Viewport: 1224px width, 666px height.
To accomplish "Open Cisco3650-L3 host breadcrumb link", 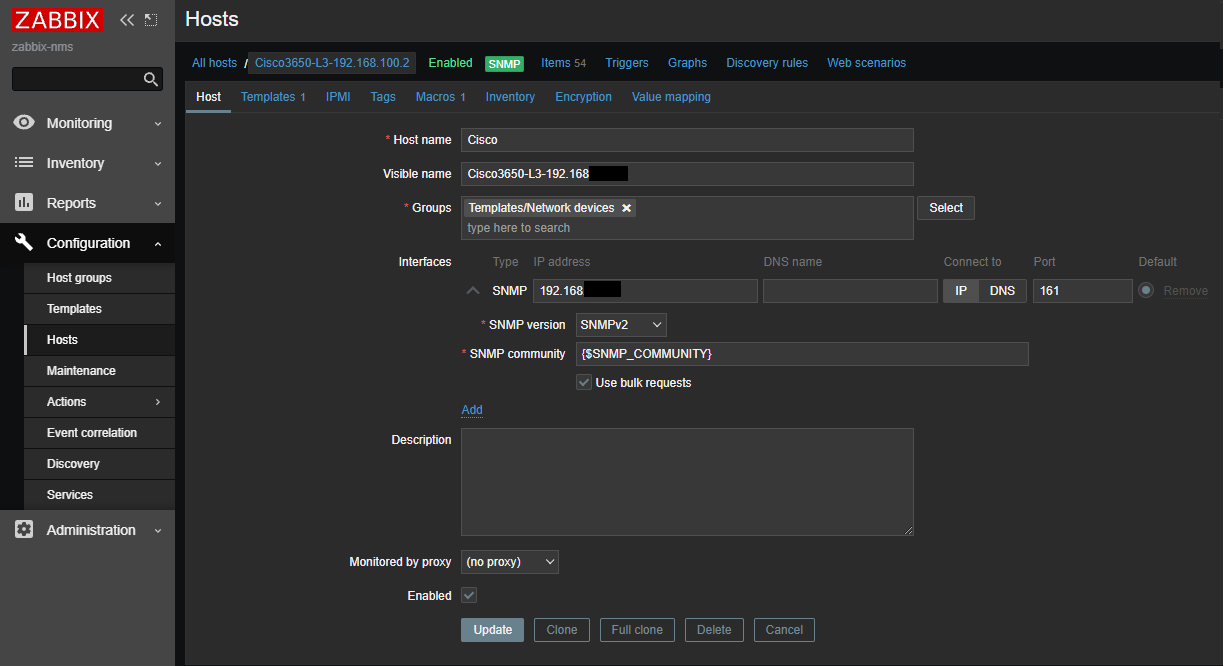I will tap(332, 63).
